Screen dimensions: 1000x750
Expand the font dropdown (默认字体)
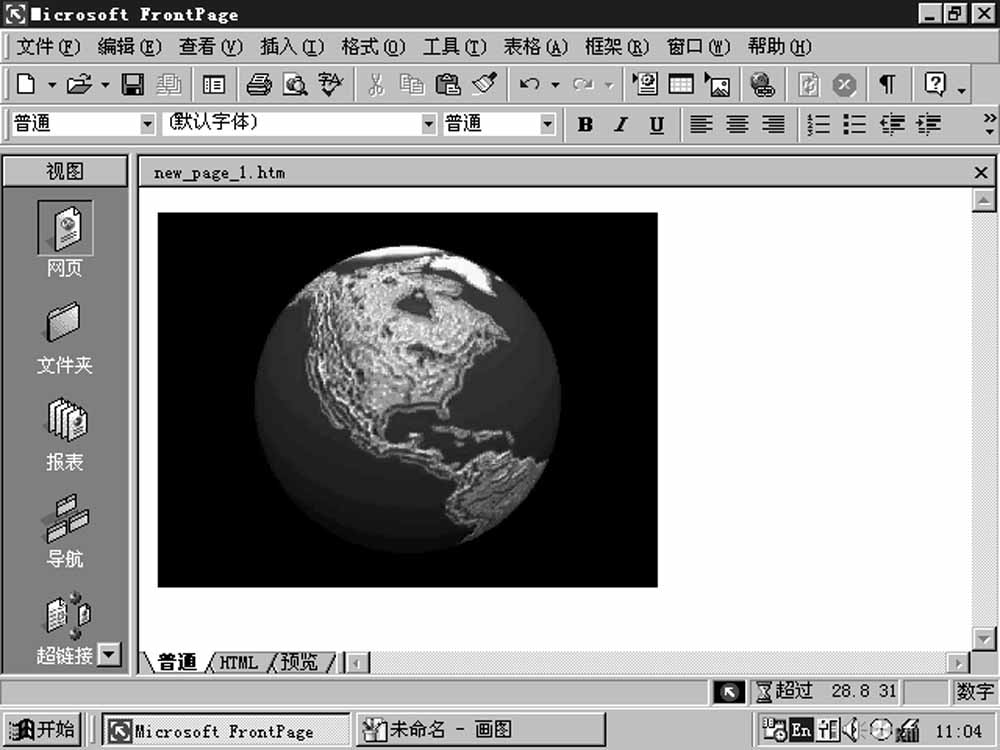coord(429,124)
